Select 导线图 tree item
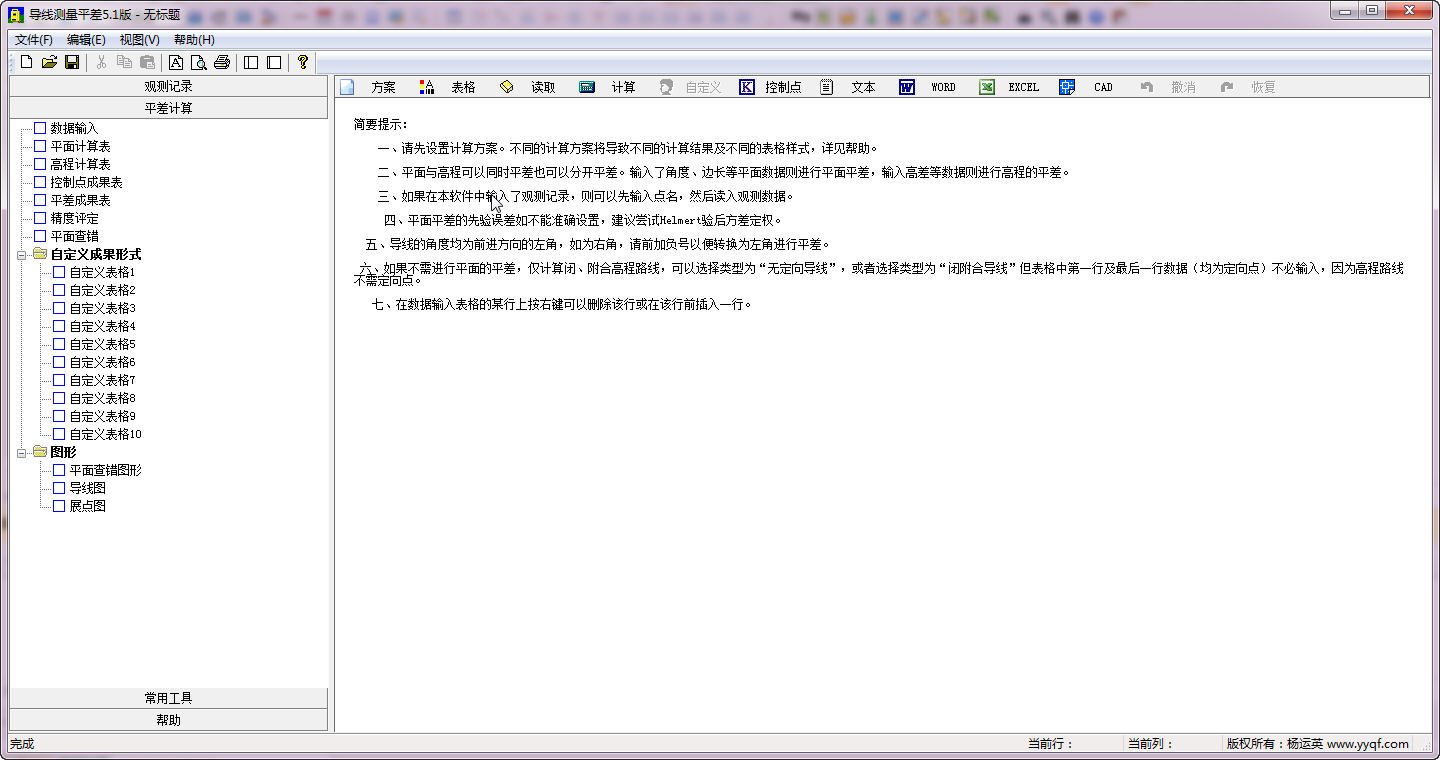Viewport: 1440px width, 760px height. pyautogui.click(x=87, y=488)
